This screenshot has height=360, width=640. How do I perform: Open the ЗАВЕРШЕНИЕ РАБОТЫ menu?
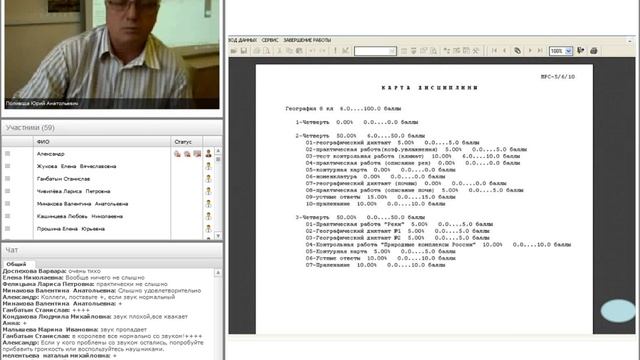tap(307, 40)
